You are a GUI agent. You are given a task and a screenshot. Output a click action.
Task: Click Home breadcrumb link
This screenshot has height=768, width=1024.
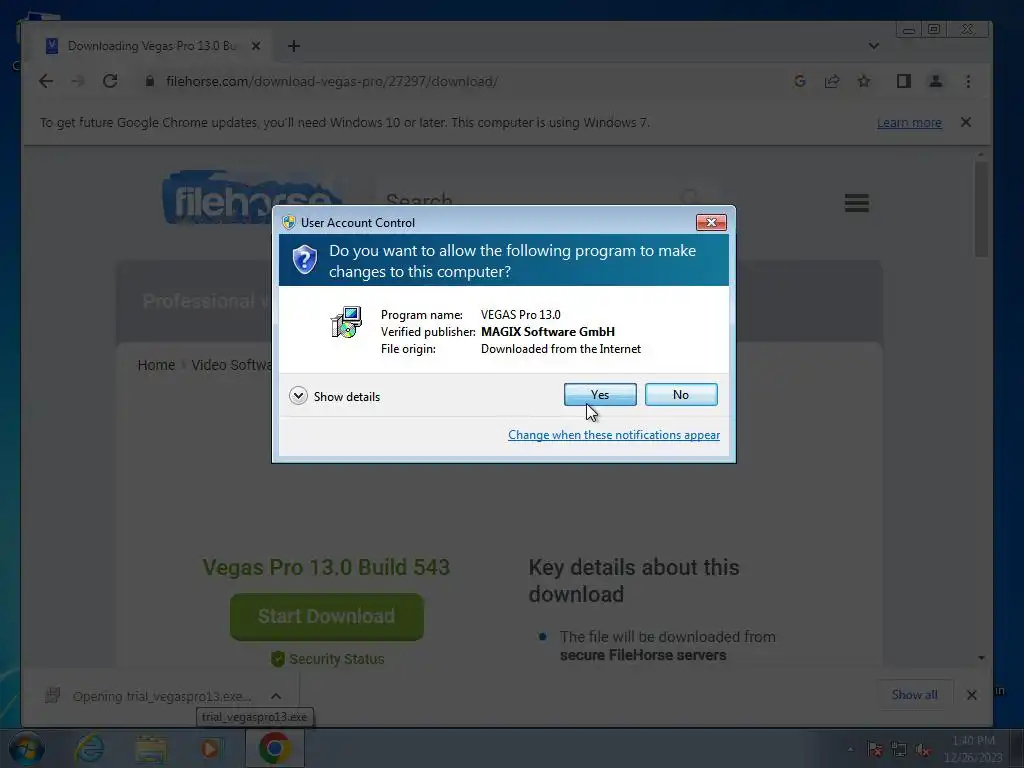[156, 365]
